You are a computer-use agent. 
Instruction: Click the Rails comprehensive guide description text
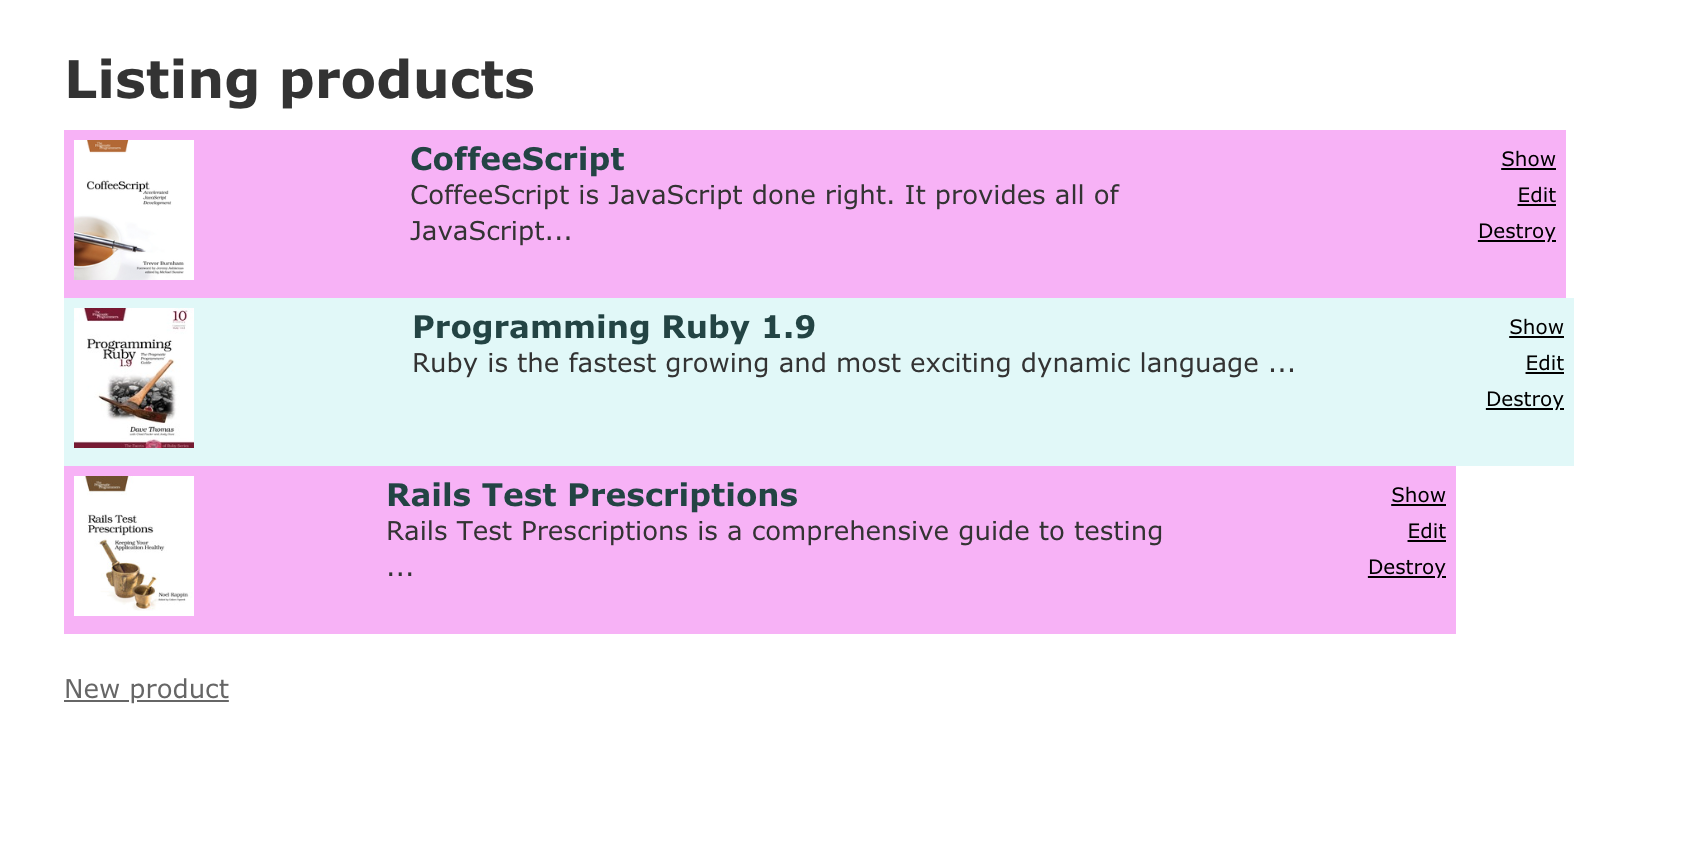click(774, 532)
